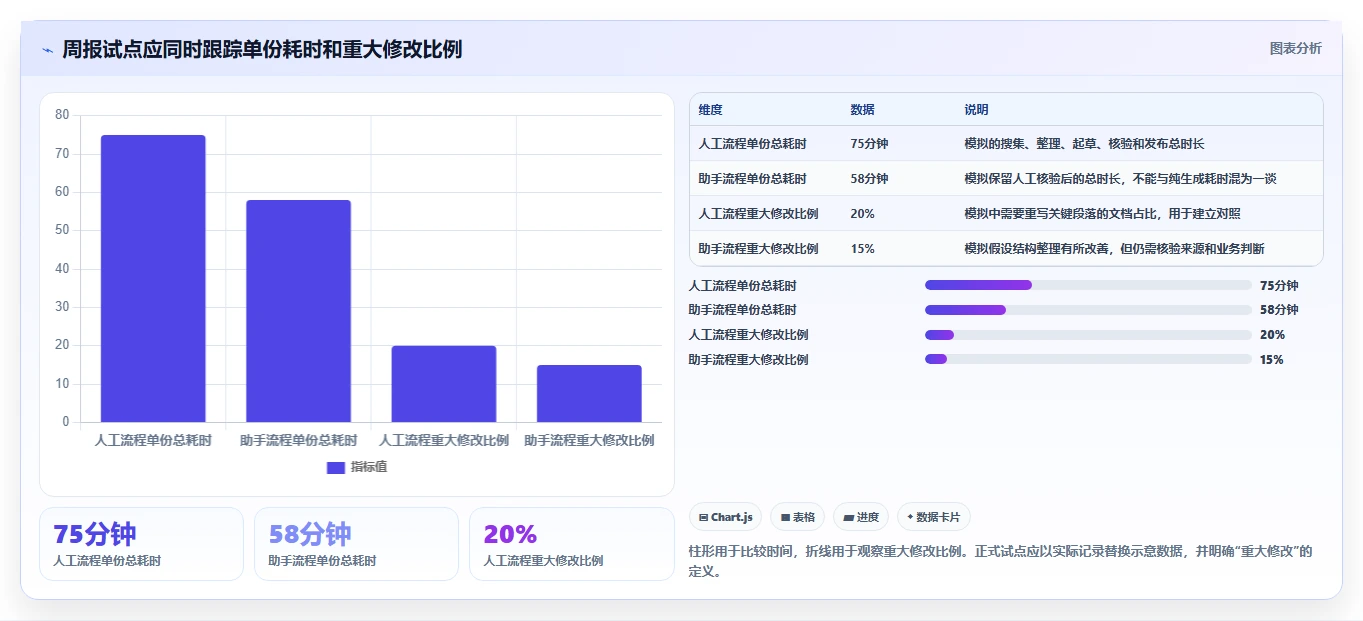Click the 助手流程重大修改比例 x-axis label
1363x621 pixels.
pos(589,440)
